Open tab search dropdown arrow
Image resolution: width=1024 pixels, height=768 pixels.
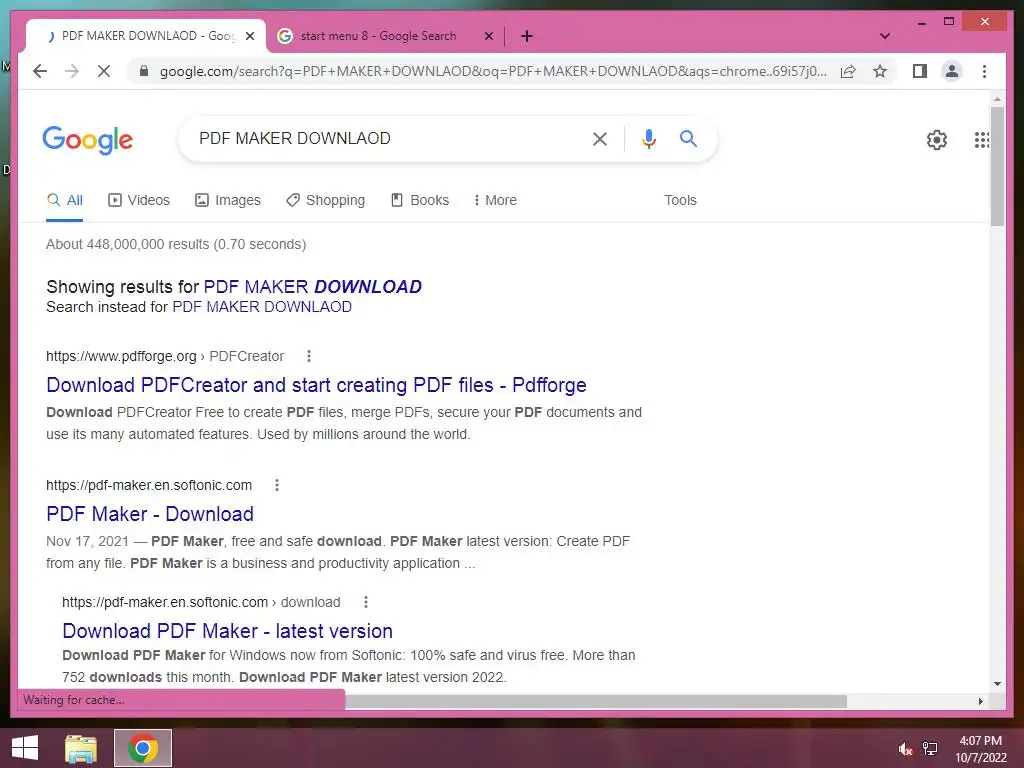point(885,36)
